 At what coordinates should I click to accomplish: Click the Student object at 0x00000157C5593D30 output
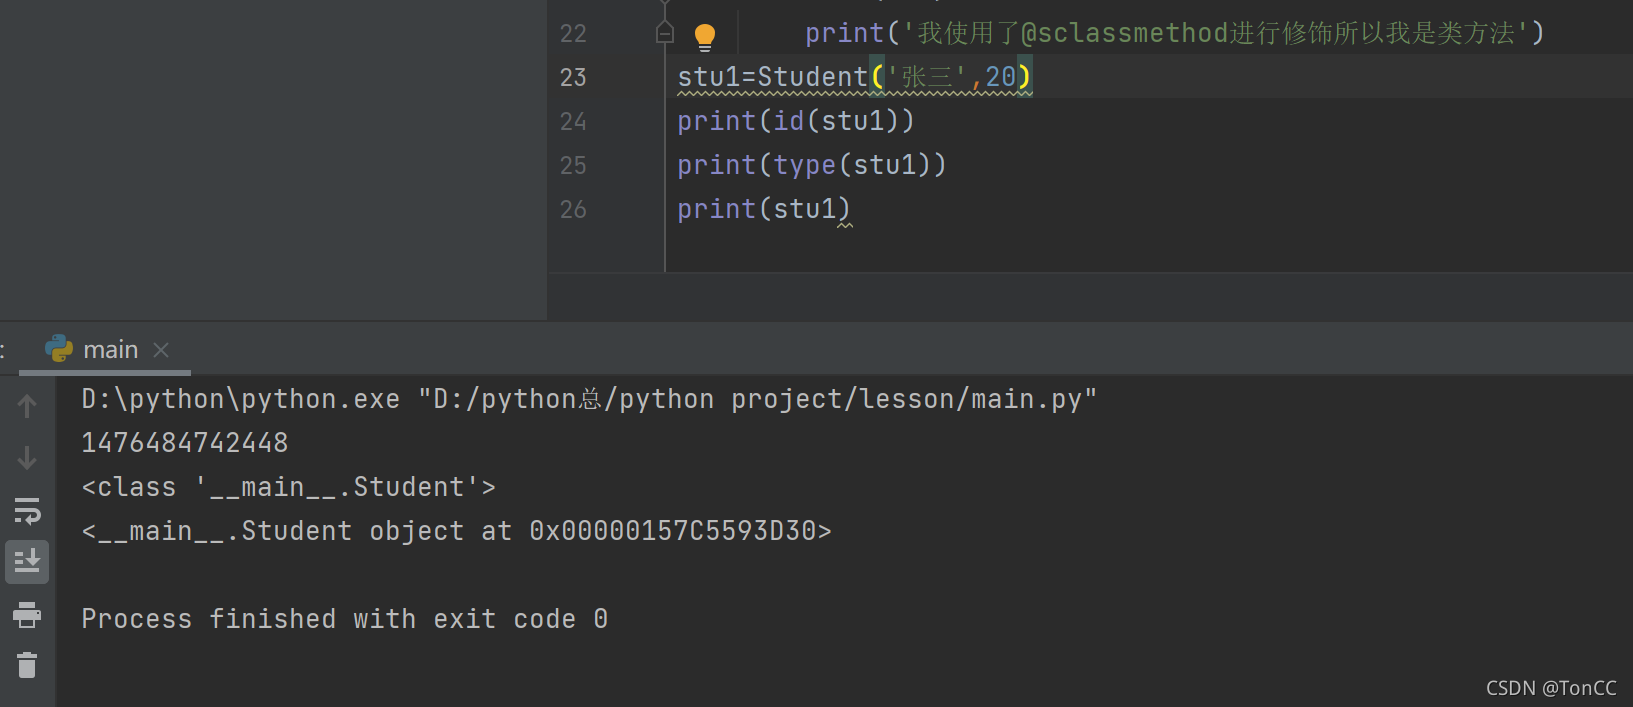click(x=456, y=531)
